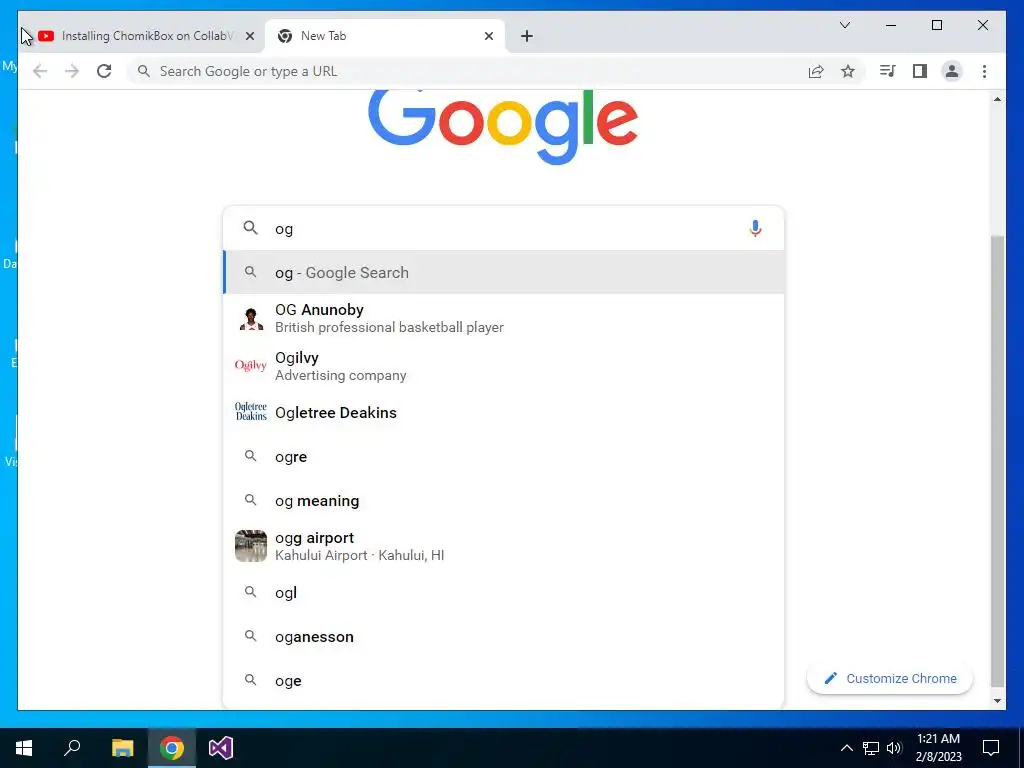1024x768 pixels.
Task: Choose the ogl suggestion
Action: pyautogui.click(x=503, y=592)
